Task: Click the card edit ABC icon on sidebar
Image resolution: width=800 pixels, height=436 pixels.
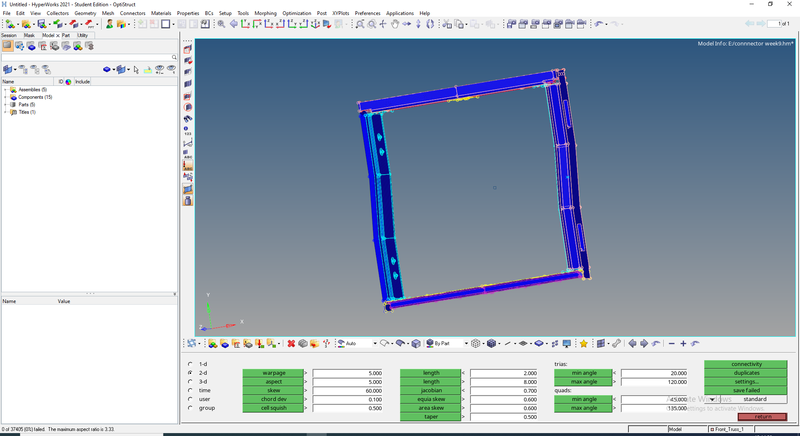Action: click(188, 166)
